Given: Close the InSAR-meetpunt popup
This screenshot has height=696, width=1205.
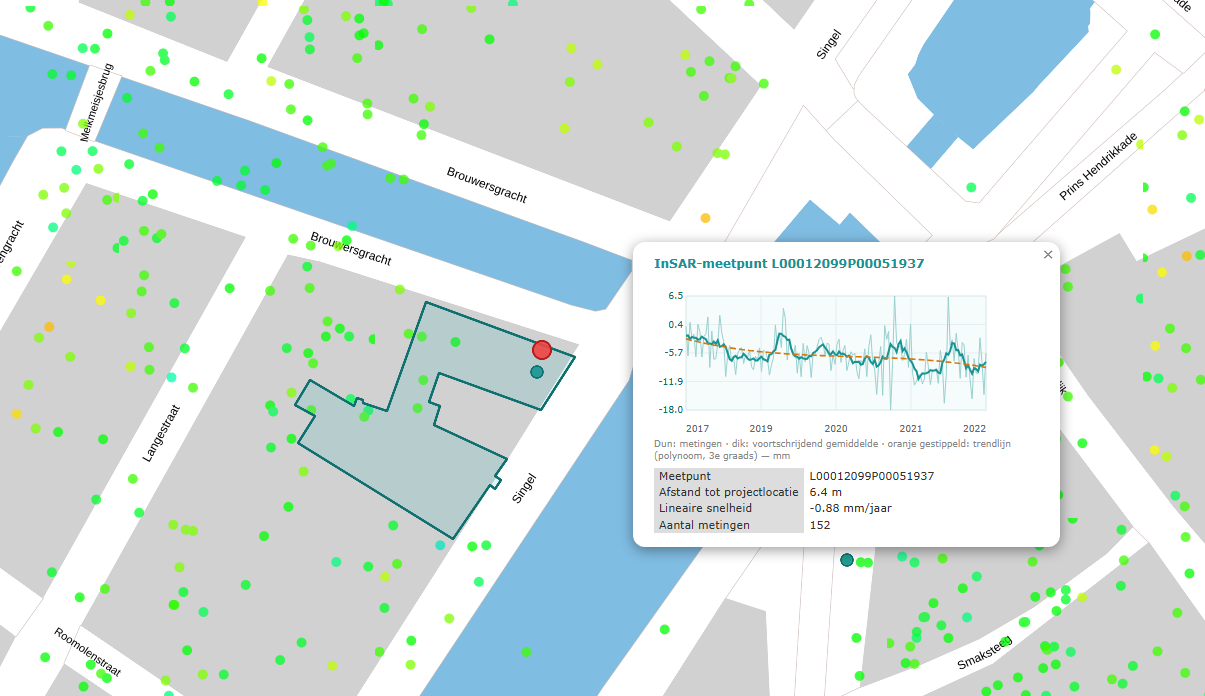Looking at the screenshot, I should (x=1048, y=255).
